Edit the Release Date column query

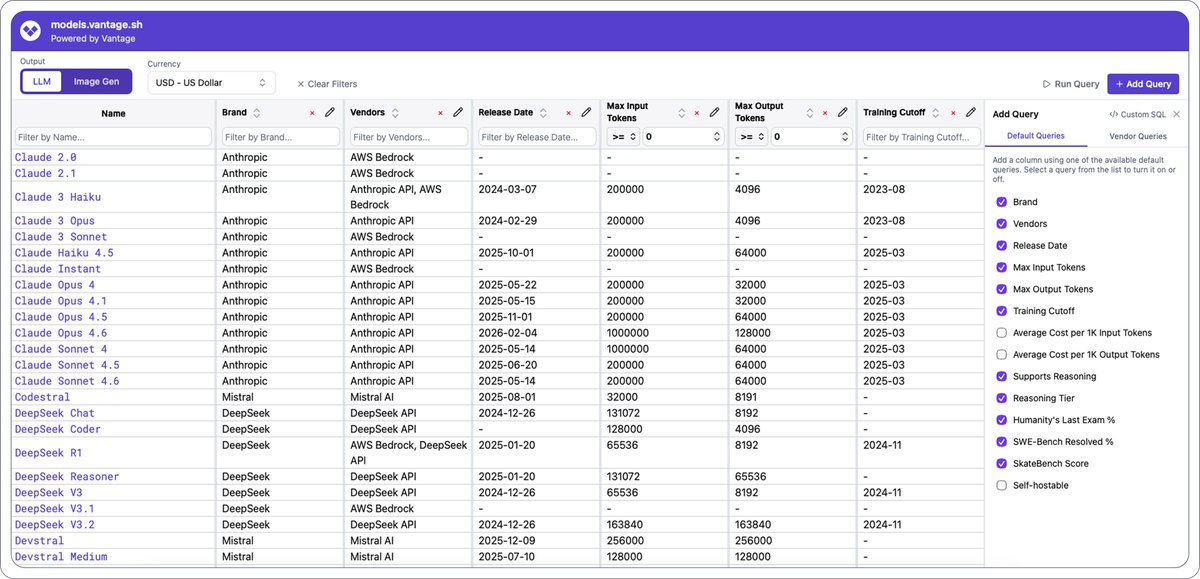586,113
